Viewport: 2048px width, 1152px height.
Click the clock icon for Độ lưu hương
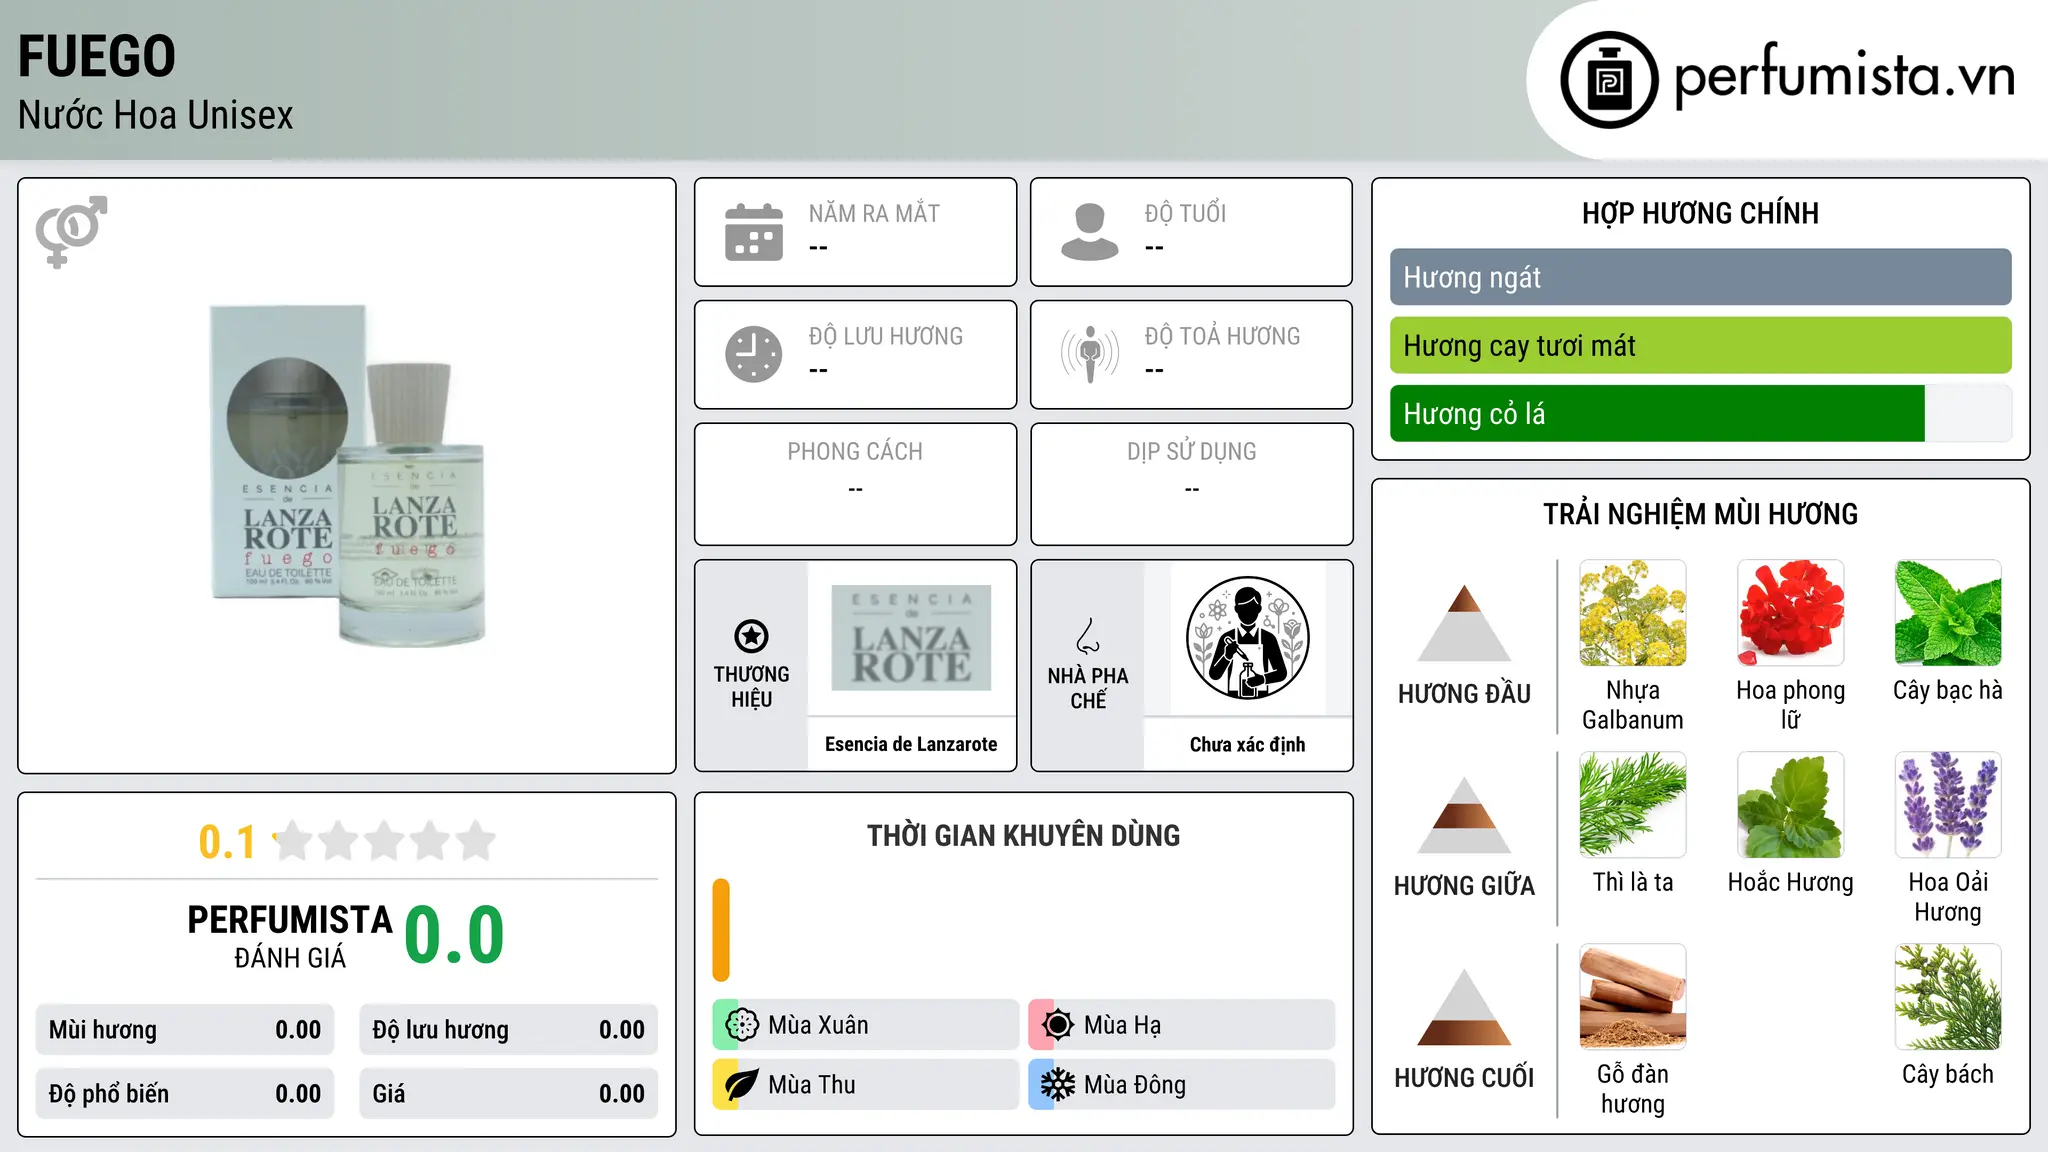click(754, 354)
